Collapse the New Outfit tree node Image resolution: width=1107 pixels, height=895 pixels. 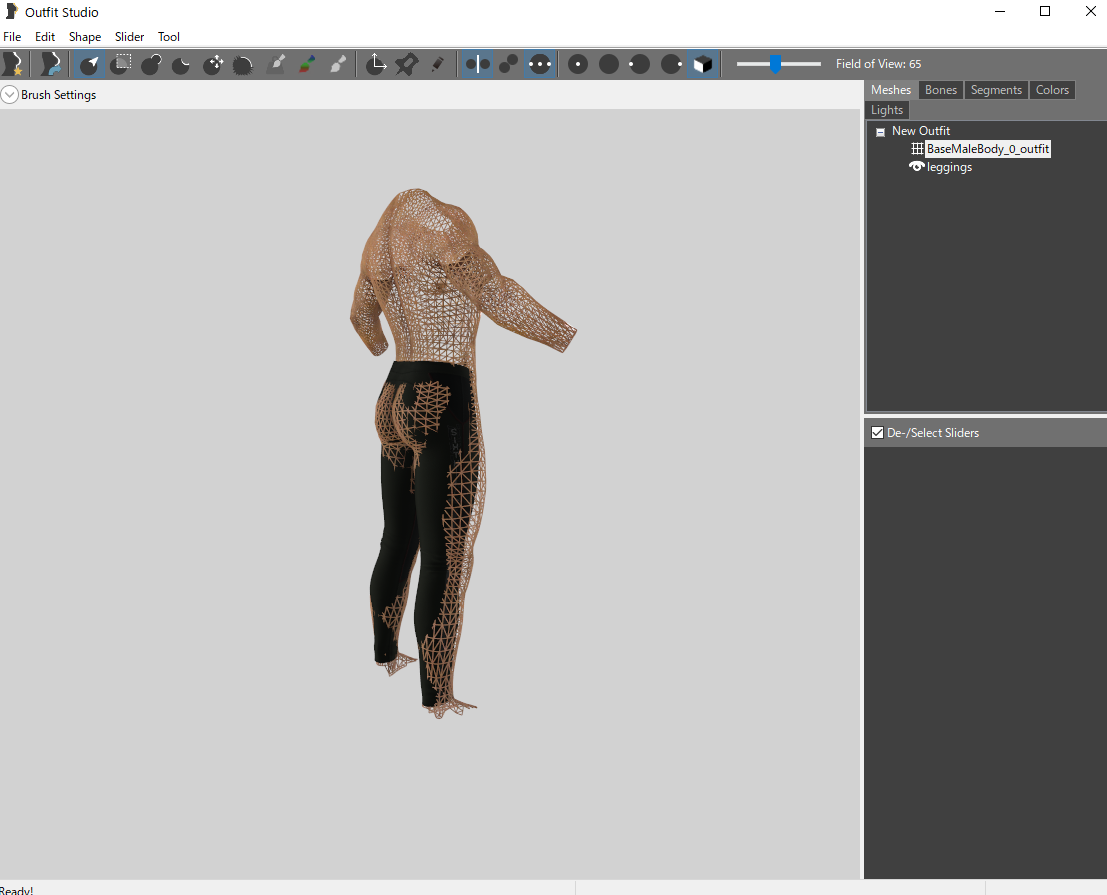[880, 132]
